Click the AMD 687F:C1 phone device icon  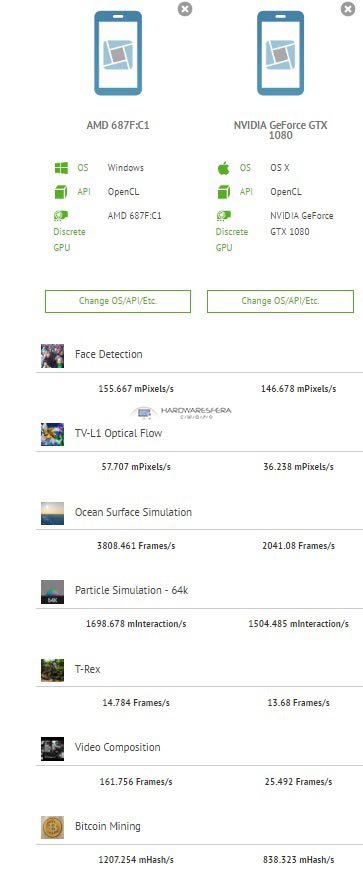118,53
